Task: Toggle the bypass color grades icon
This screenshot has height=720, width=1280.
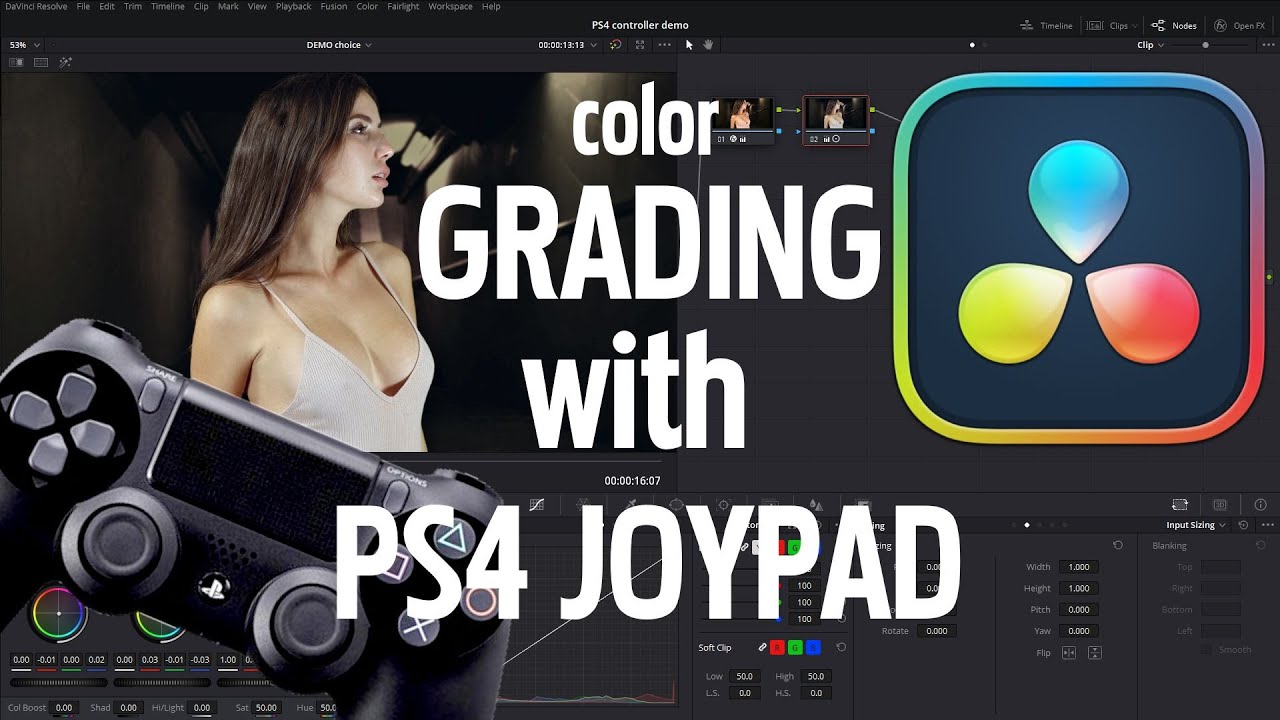Action: coord(616,45)
